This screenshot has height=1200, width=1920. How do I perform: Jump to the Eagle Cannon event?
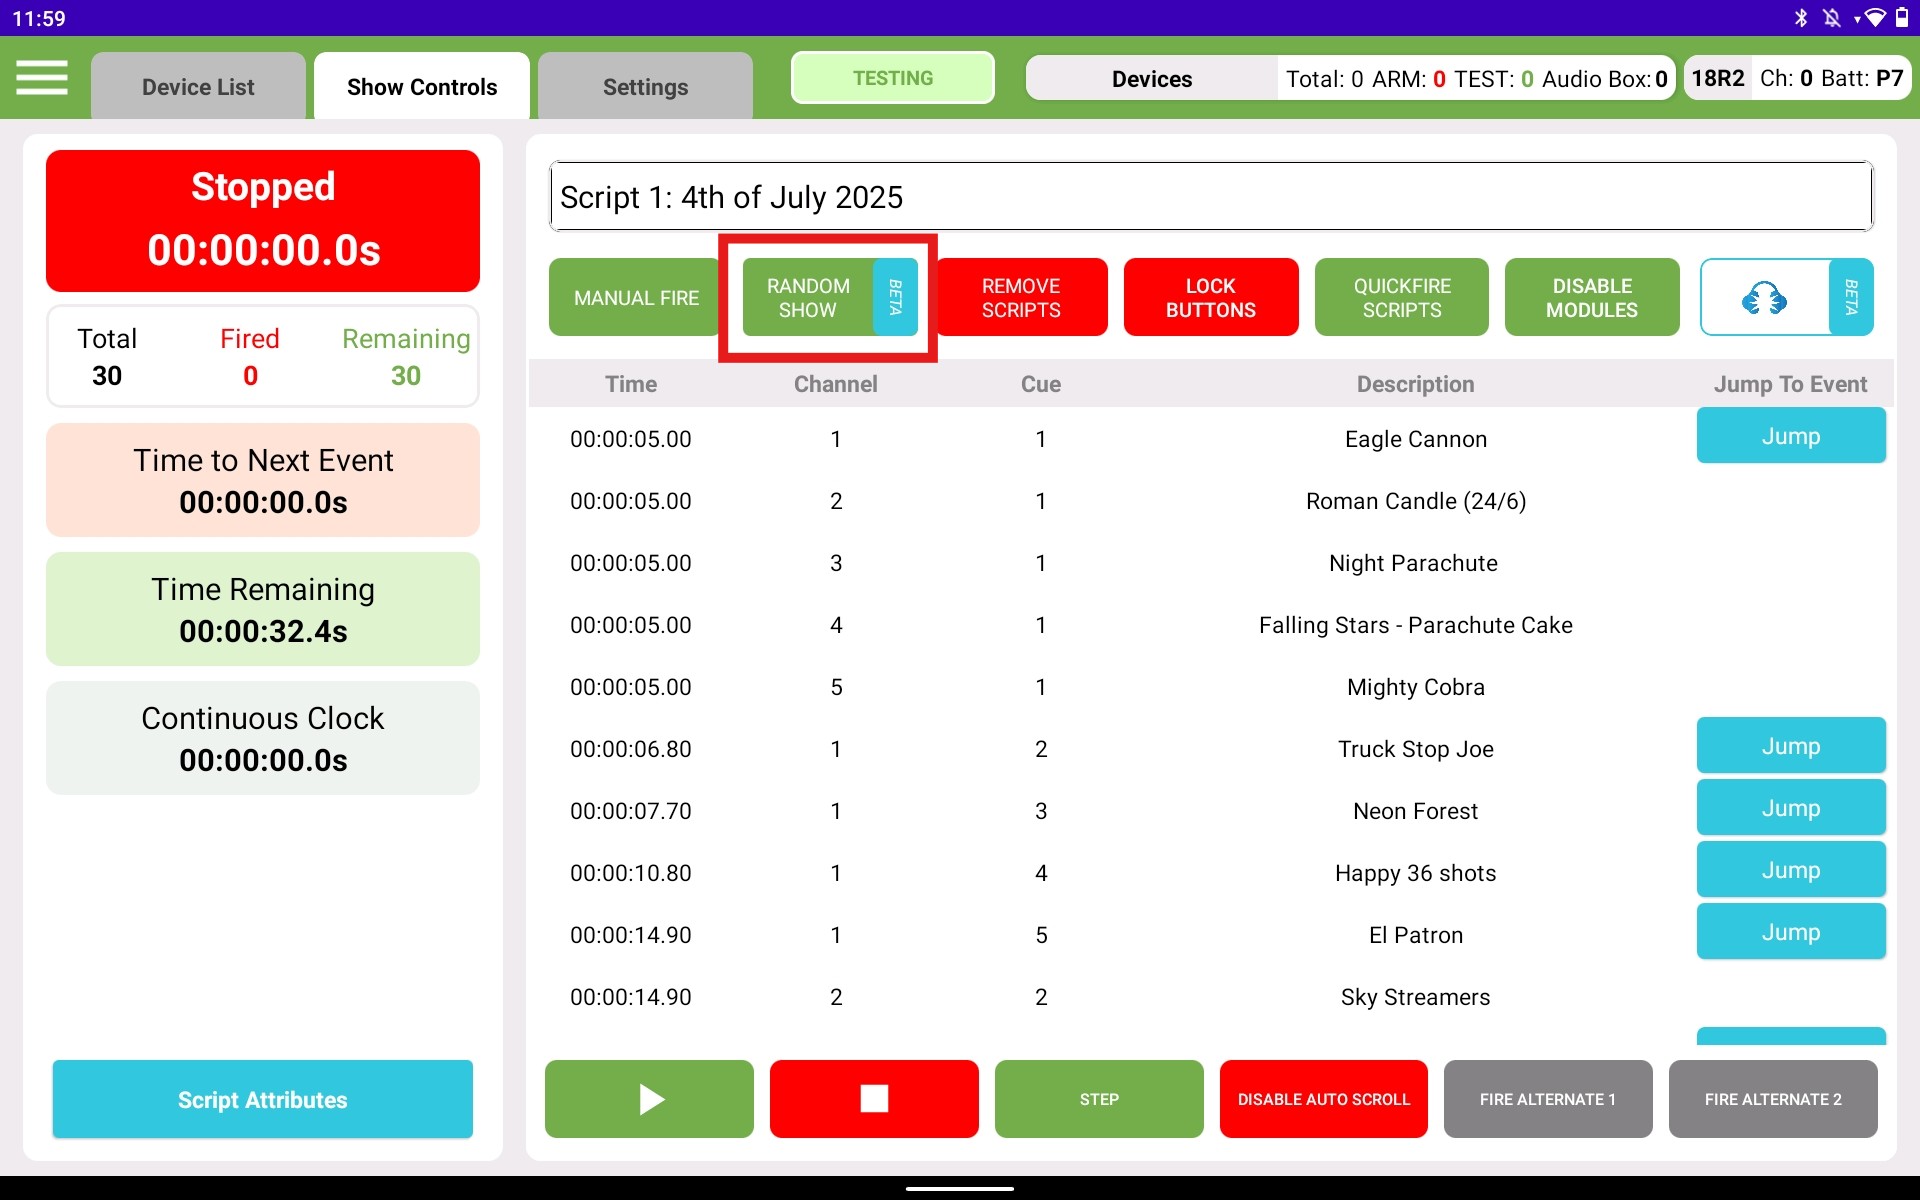click(1789, 436)
